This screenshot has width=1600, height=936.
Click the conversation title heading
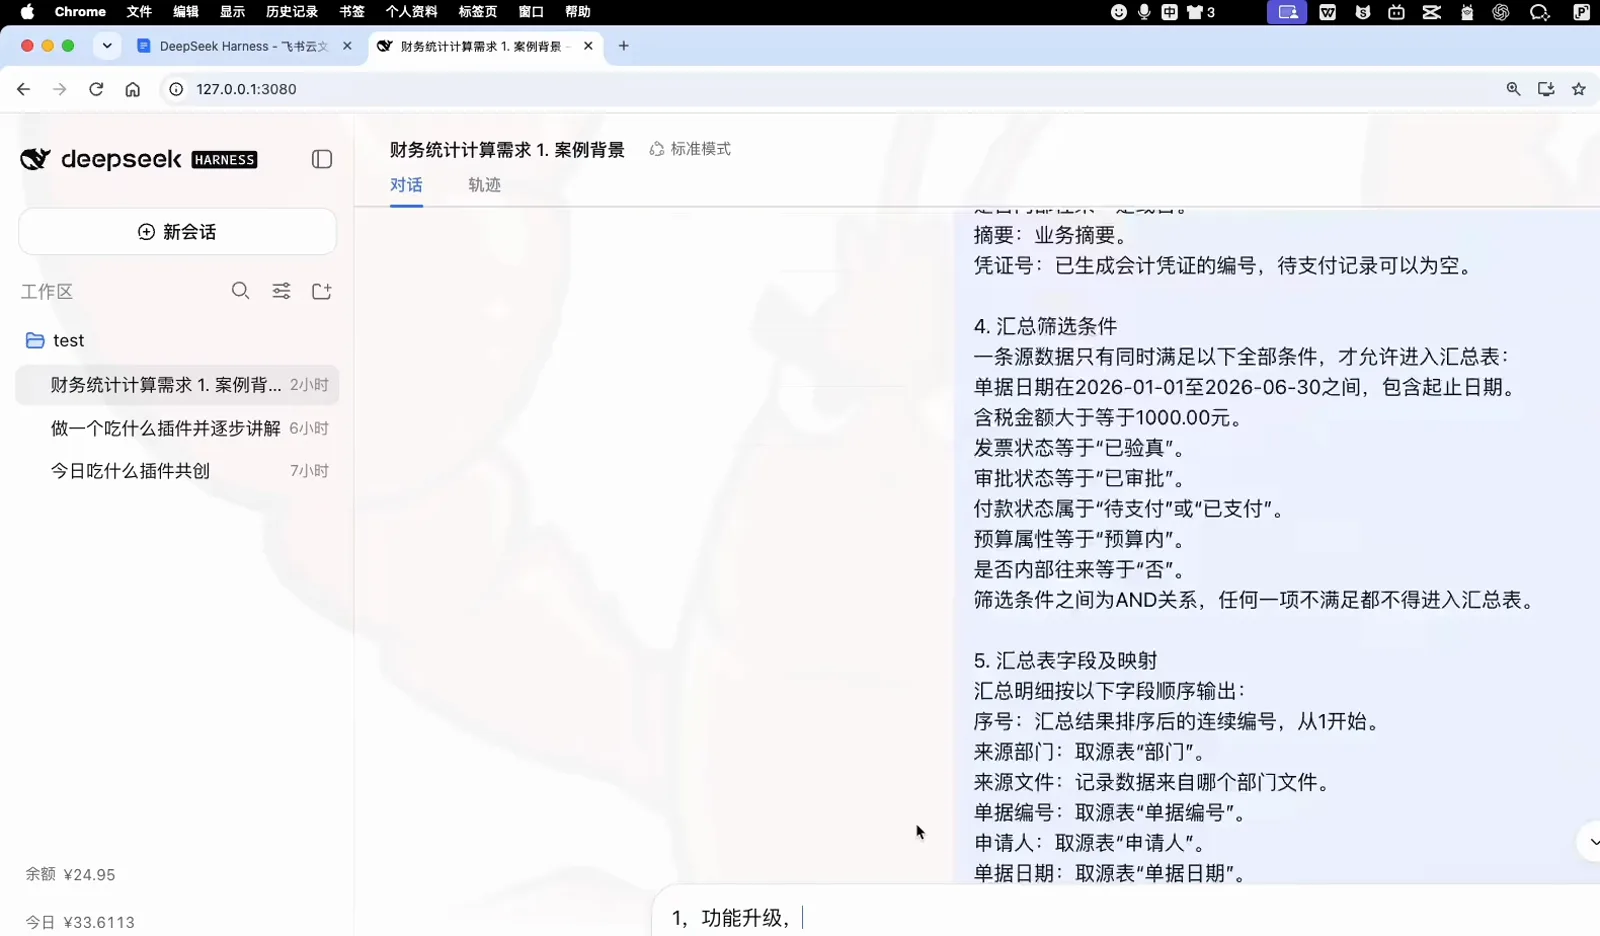(x=507, y=150)
